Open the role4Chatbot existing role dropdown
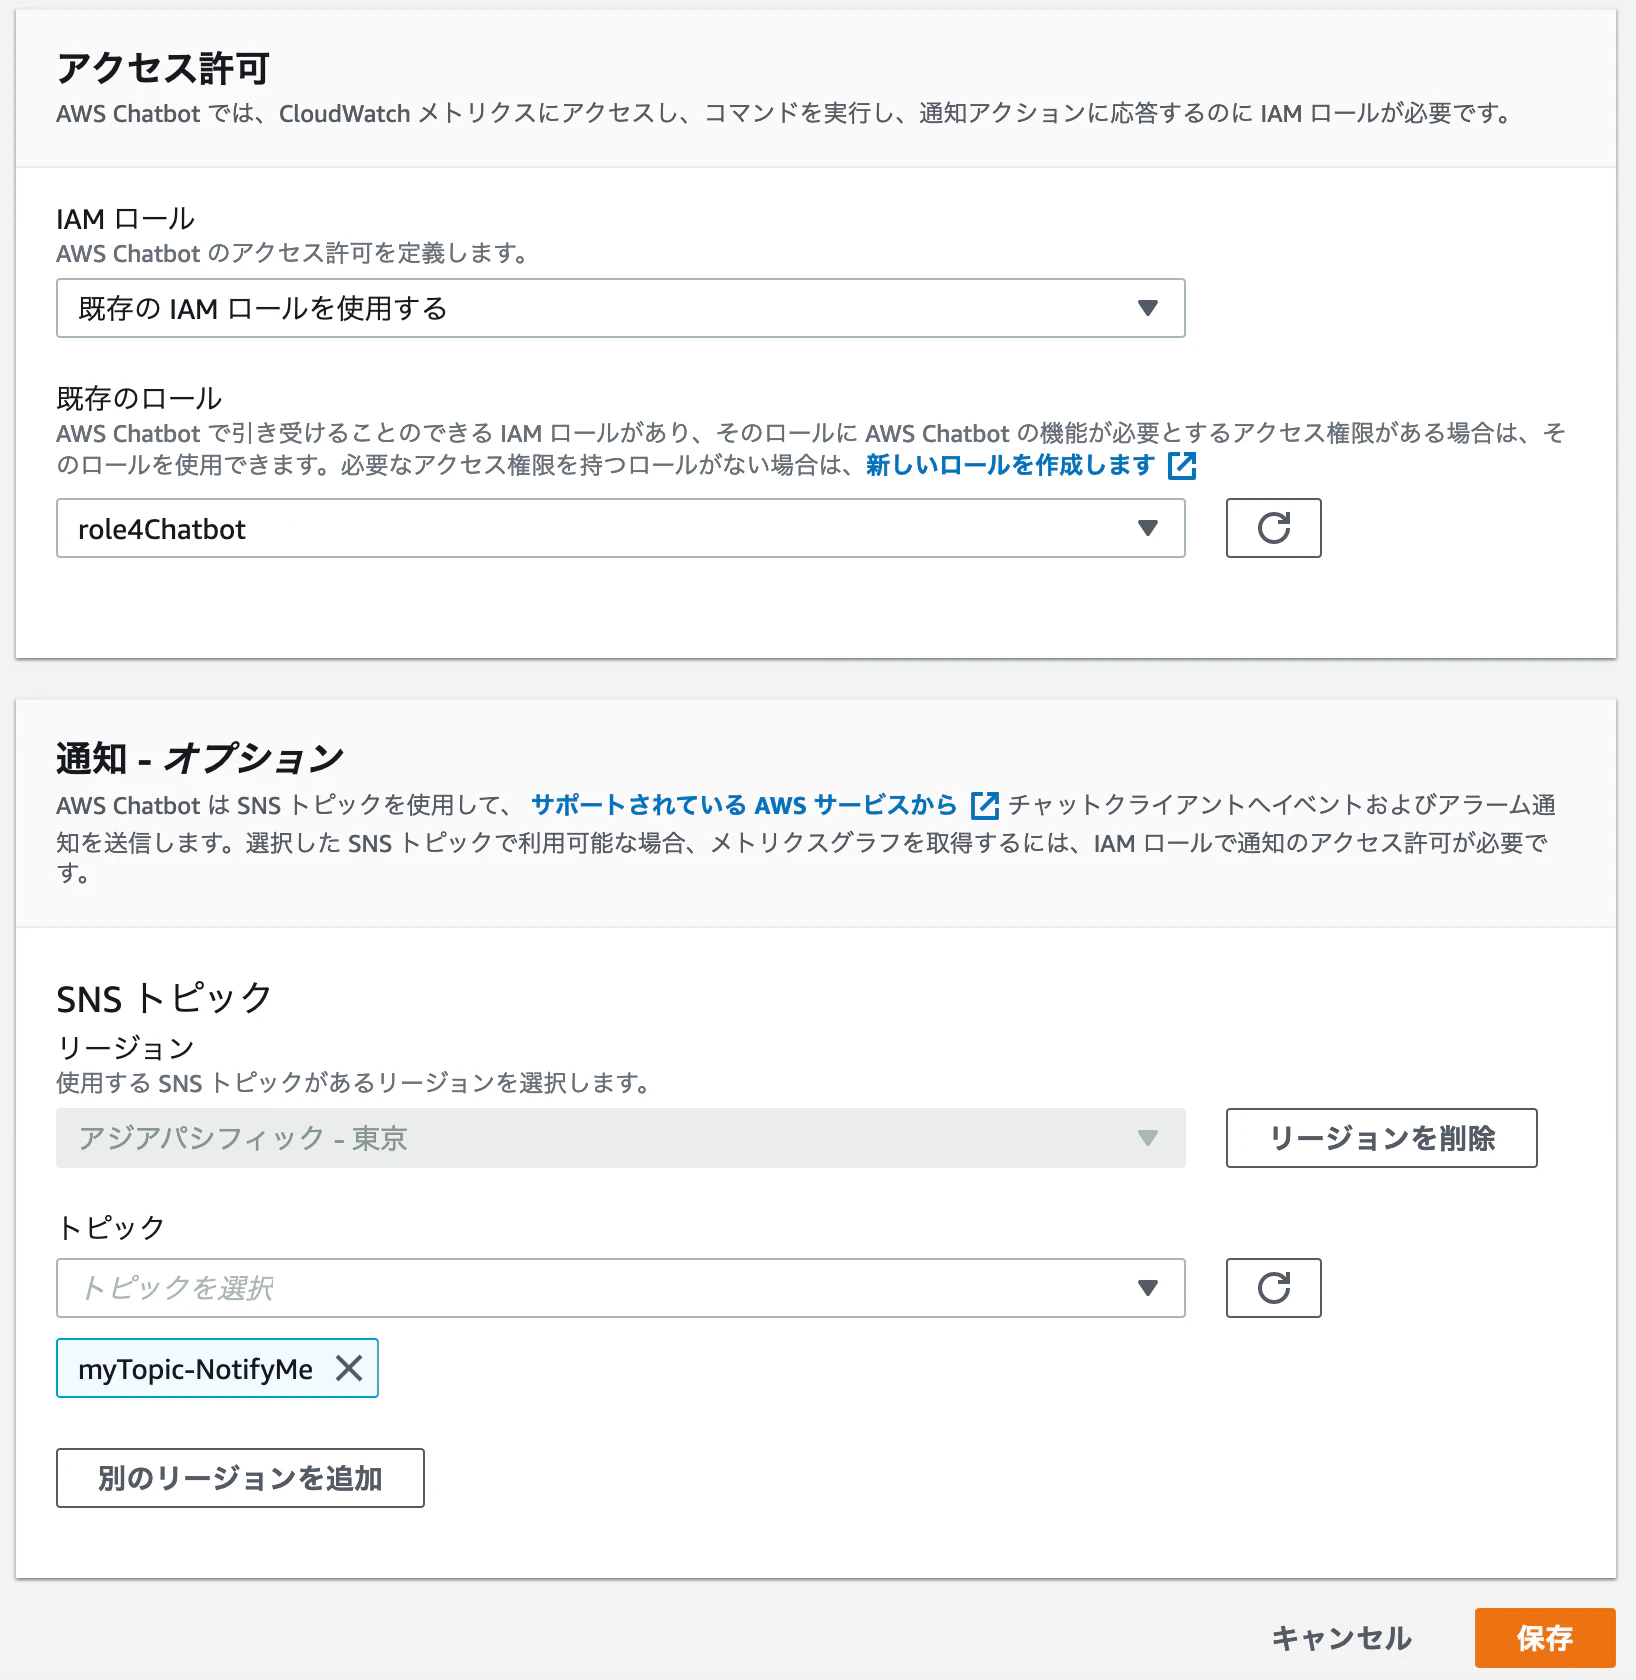 click(x=620, y=528)
